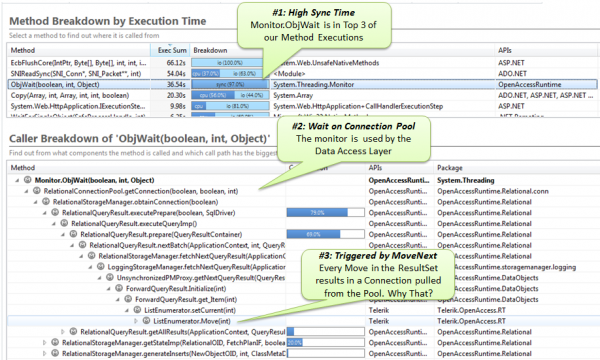Click the icon next to RelationalConnectionPool.getConnection
Image resolution: width=600 pixels, height=360 pixels.
pos(37,191)
